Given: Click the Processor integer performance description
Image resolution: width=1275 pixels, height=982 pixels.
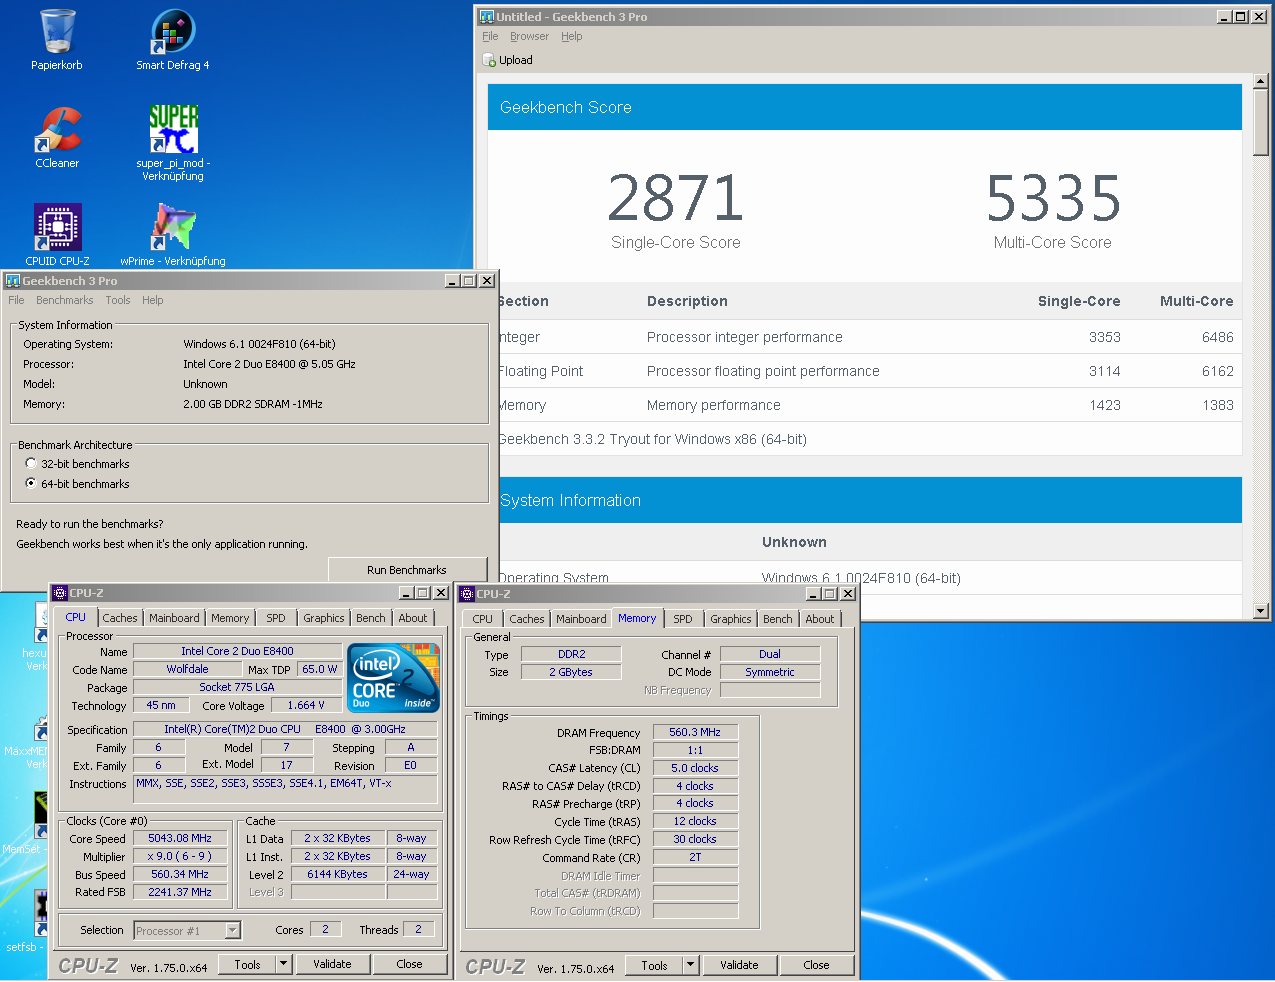Looking at the screenshot, I should tap(745, 337).
